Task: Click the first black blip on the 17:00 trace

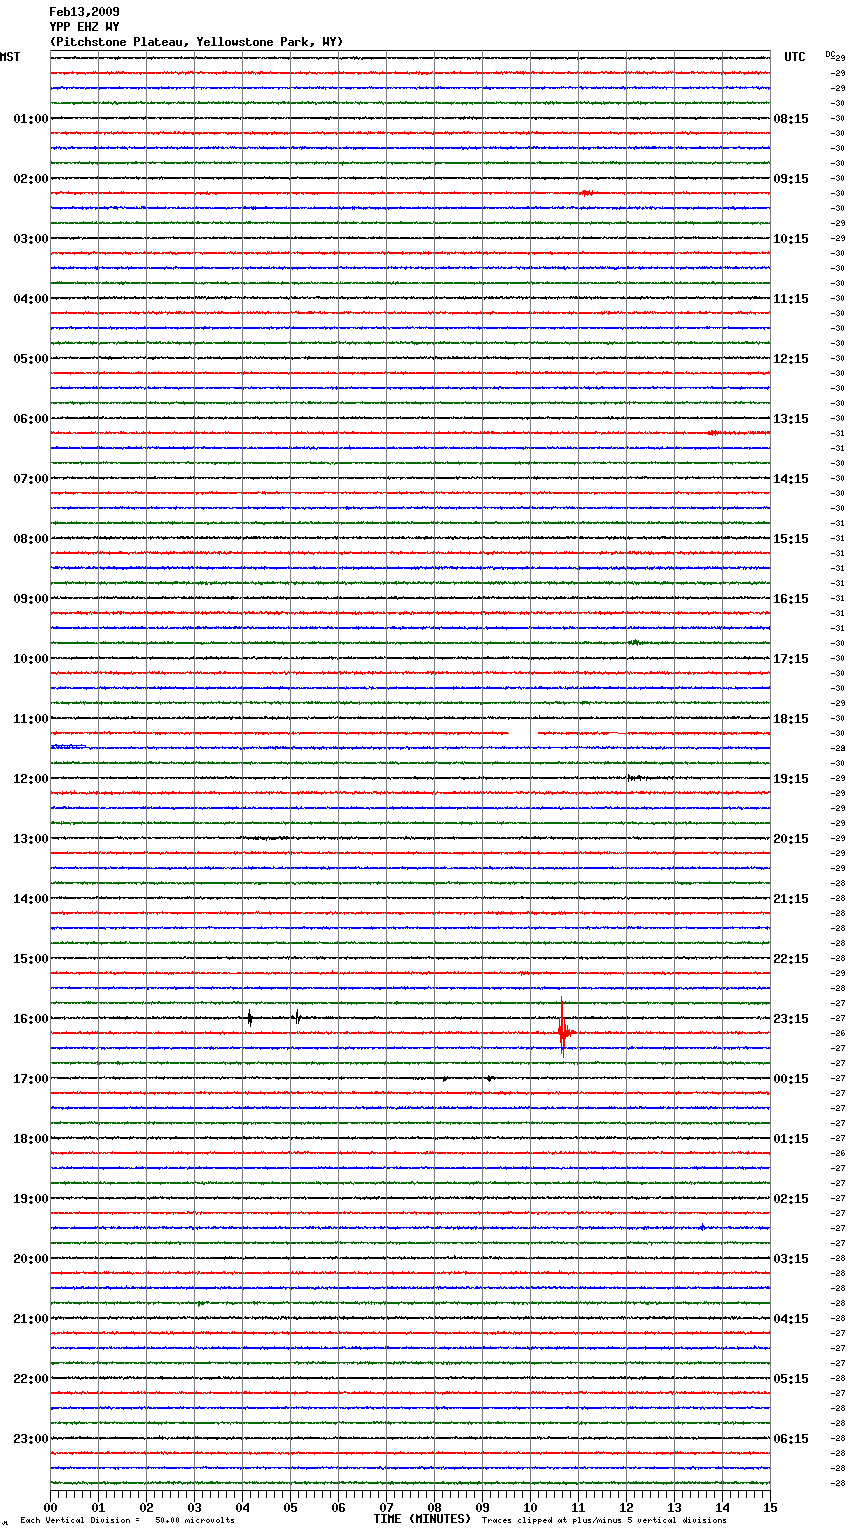Action: pos(445,1079)
